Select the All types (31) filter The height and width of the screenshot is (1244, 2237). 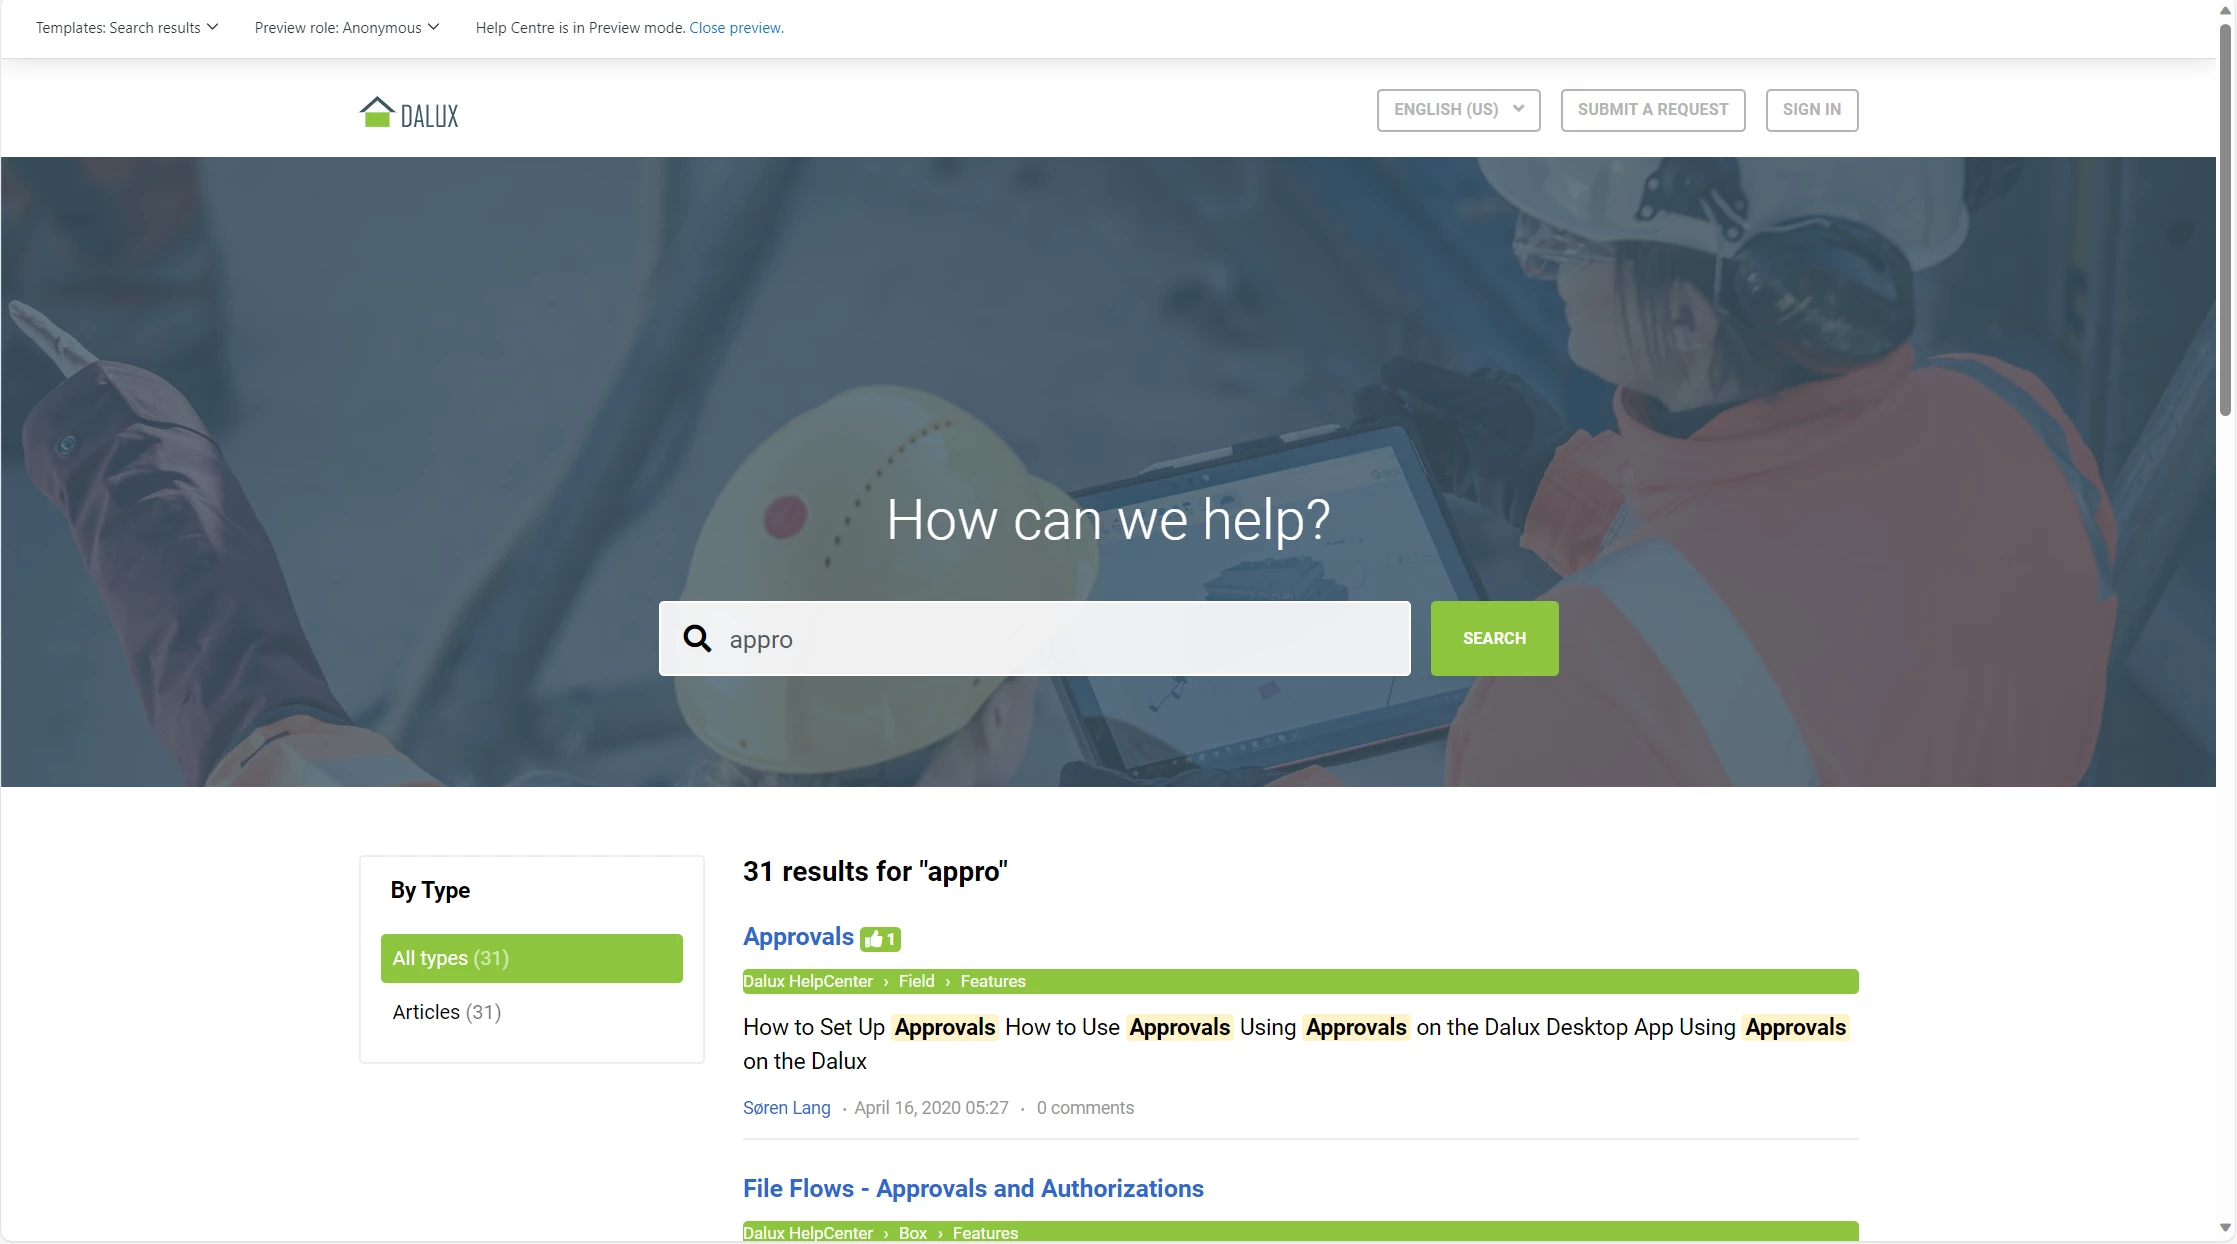click(x=531, y=958)
